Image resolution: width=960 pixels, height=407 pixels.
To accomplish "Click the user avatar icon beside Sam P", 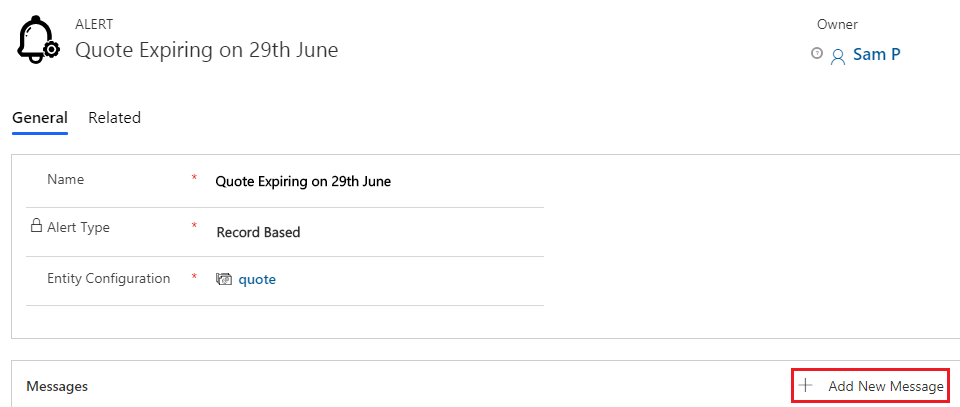I will click(x=838, y=57).
